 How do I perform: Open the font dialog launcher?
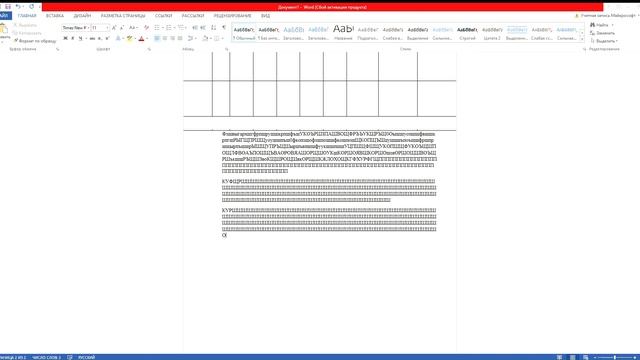click(x=149, y=49)
